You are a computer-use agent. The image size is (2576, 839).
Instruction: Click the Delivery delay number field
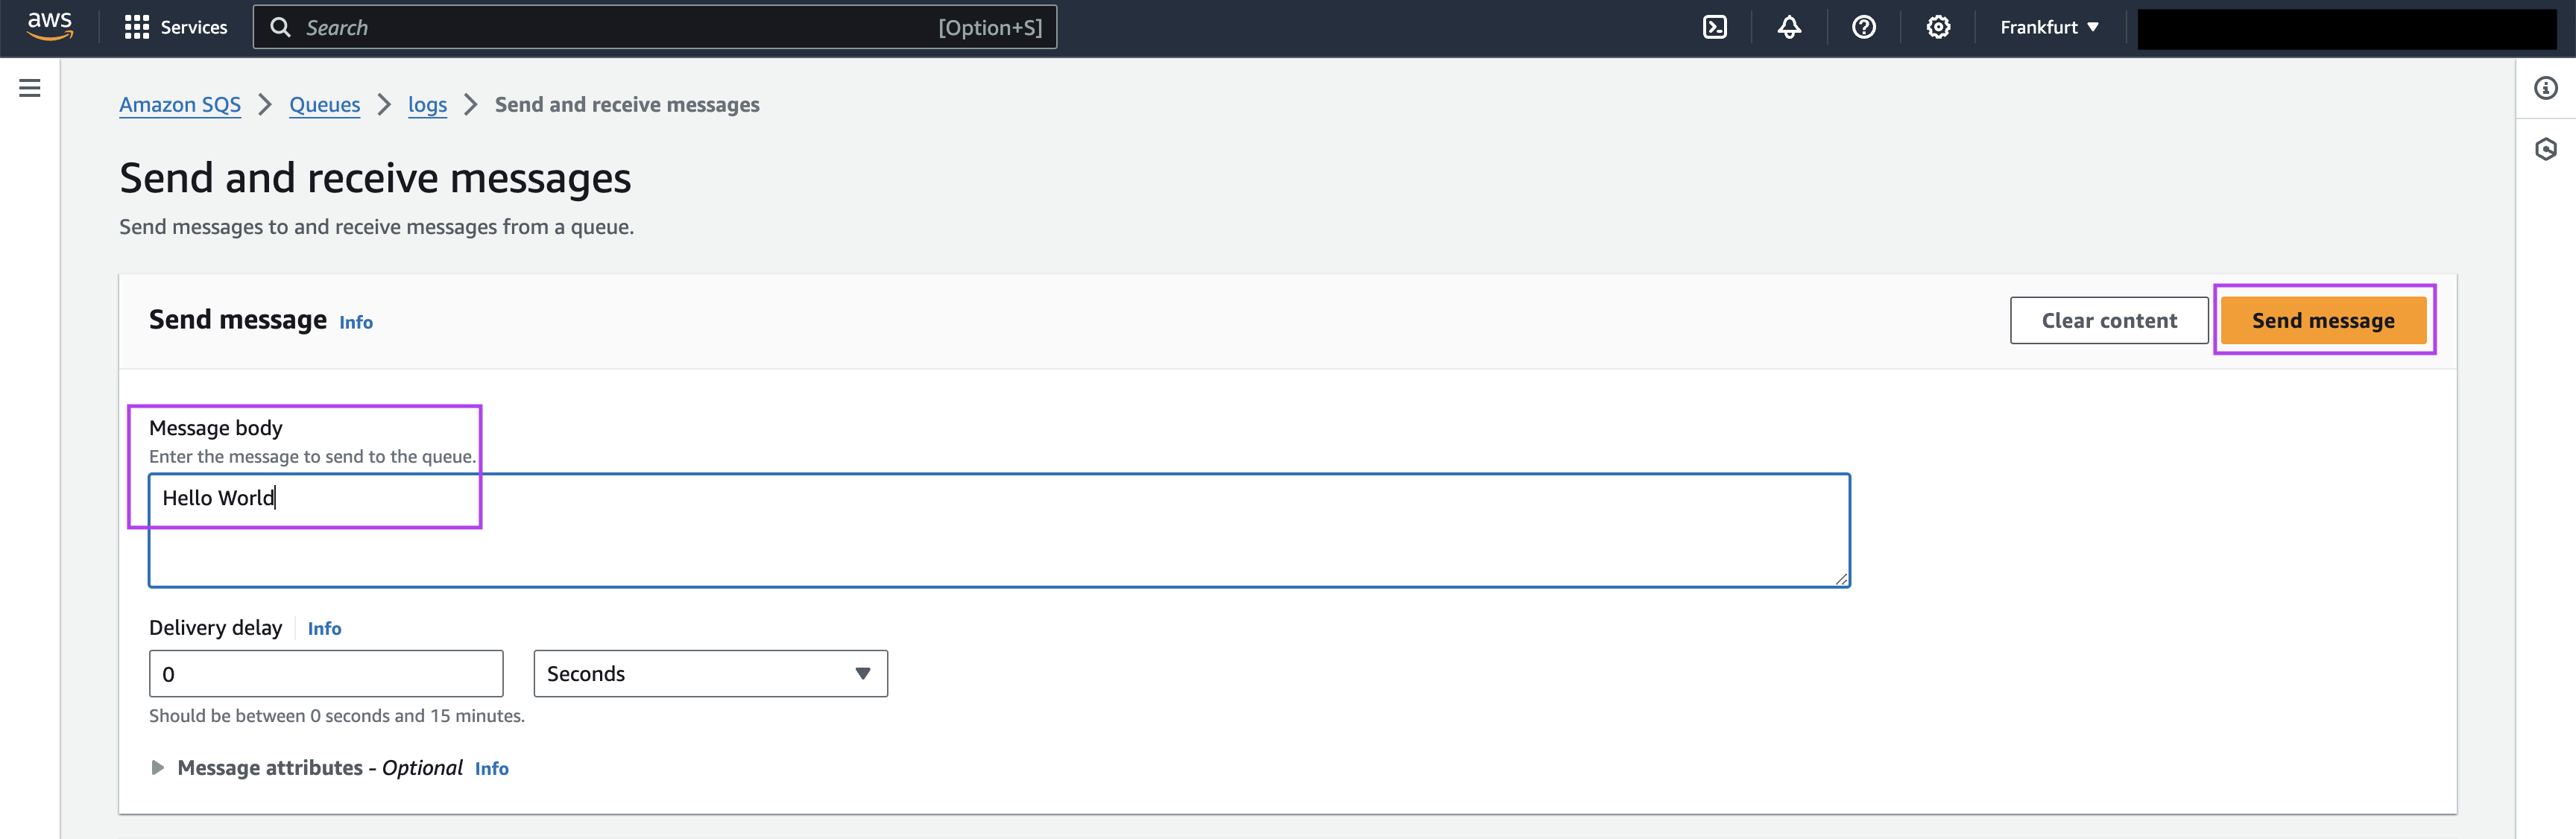(326, 674)
